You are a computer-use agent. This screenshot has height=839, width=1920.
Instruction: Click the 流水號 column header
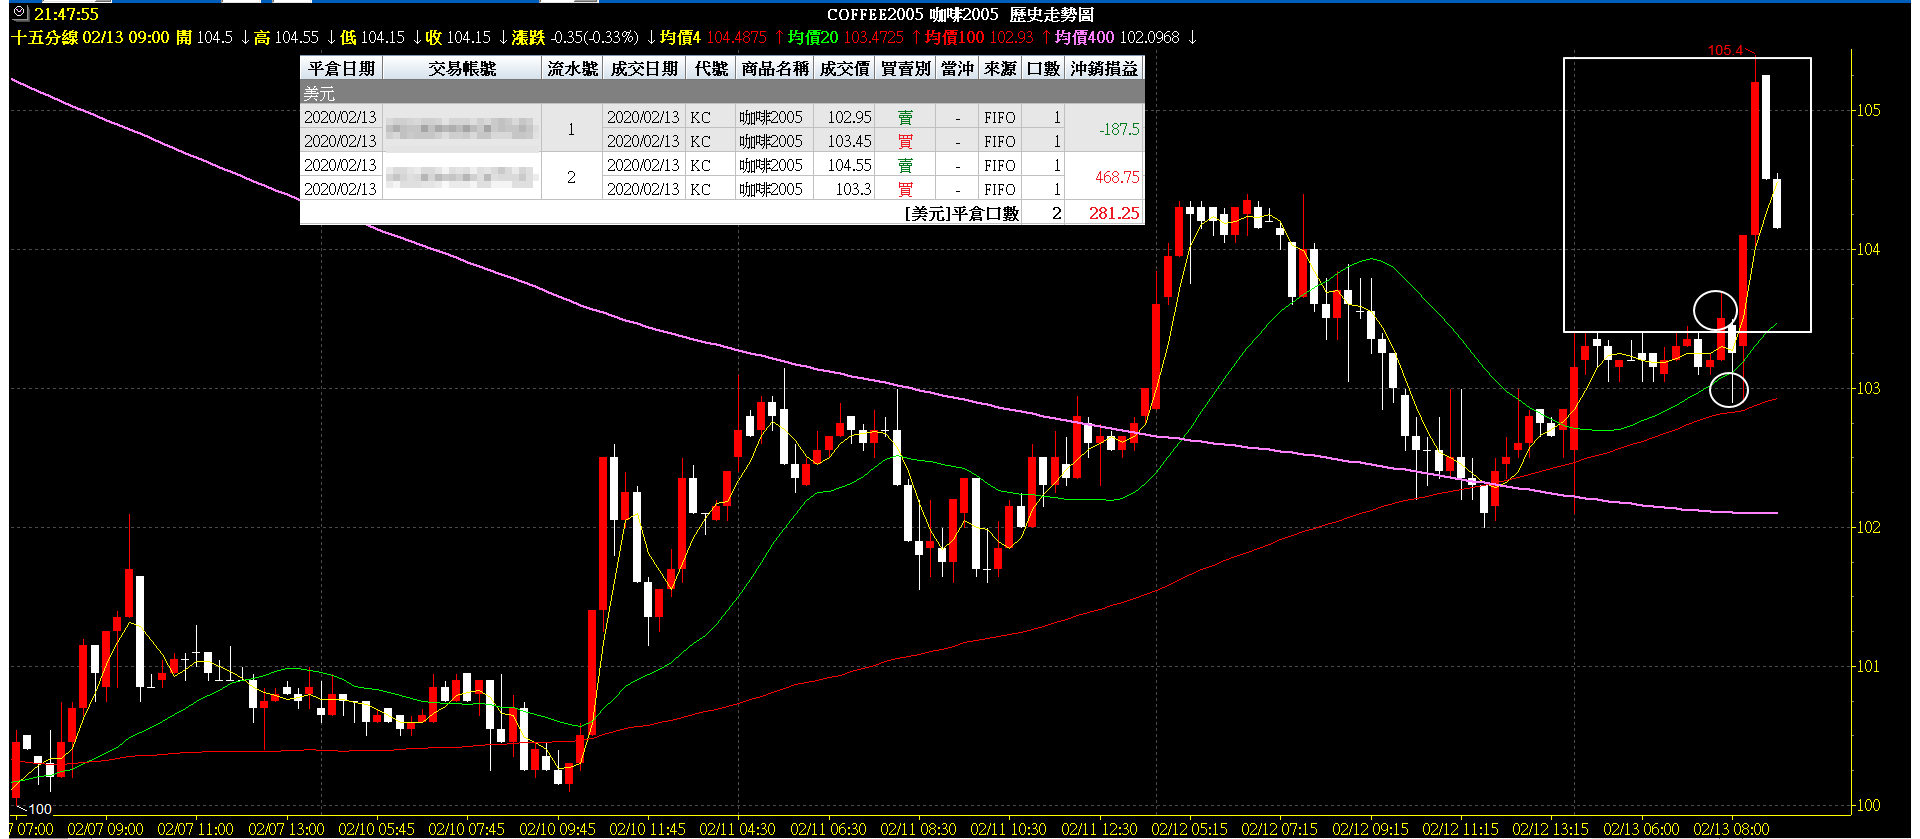[x=572, y=68]
